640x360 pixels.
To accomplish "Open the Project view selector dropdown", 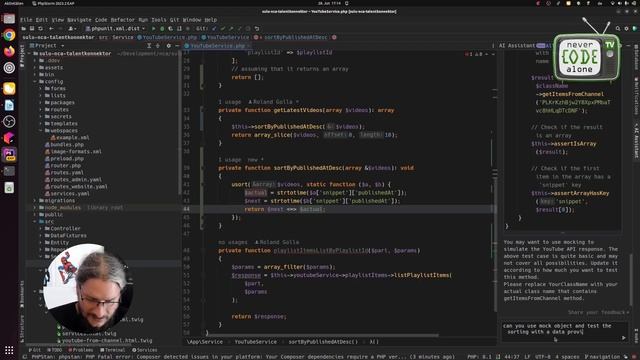I will point(47,46).
